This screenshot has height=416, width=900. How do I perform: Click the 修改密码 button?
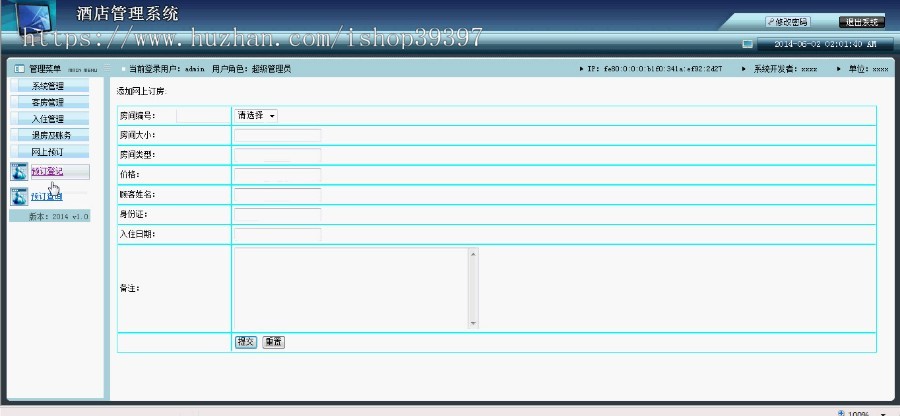pos(788,22)
